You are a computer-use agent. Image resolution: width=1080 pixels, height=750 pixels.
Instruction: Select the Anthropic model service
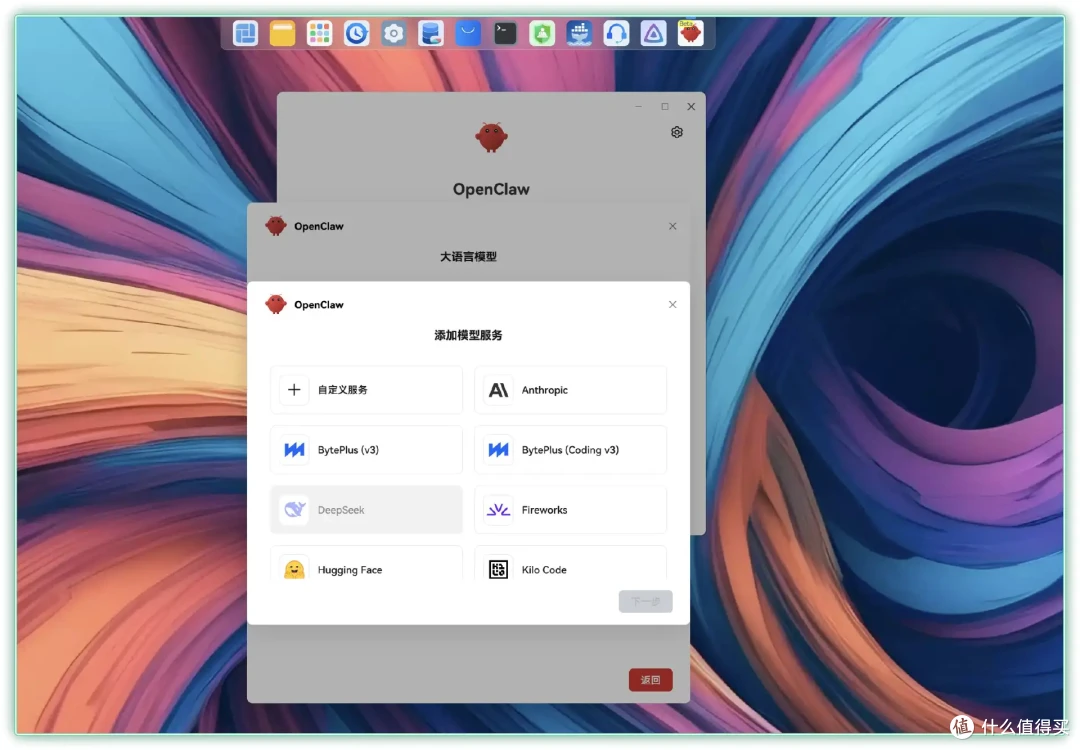(x=570, y=390)
